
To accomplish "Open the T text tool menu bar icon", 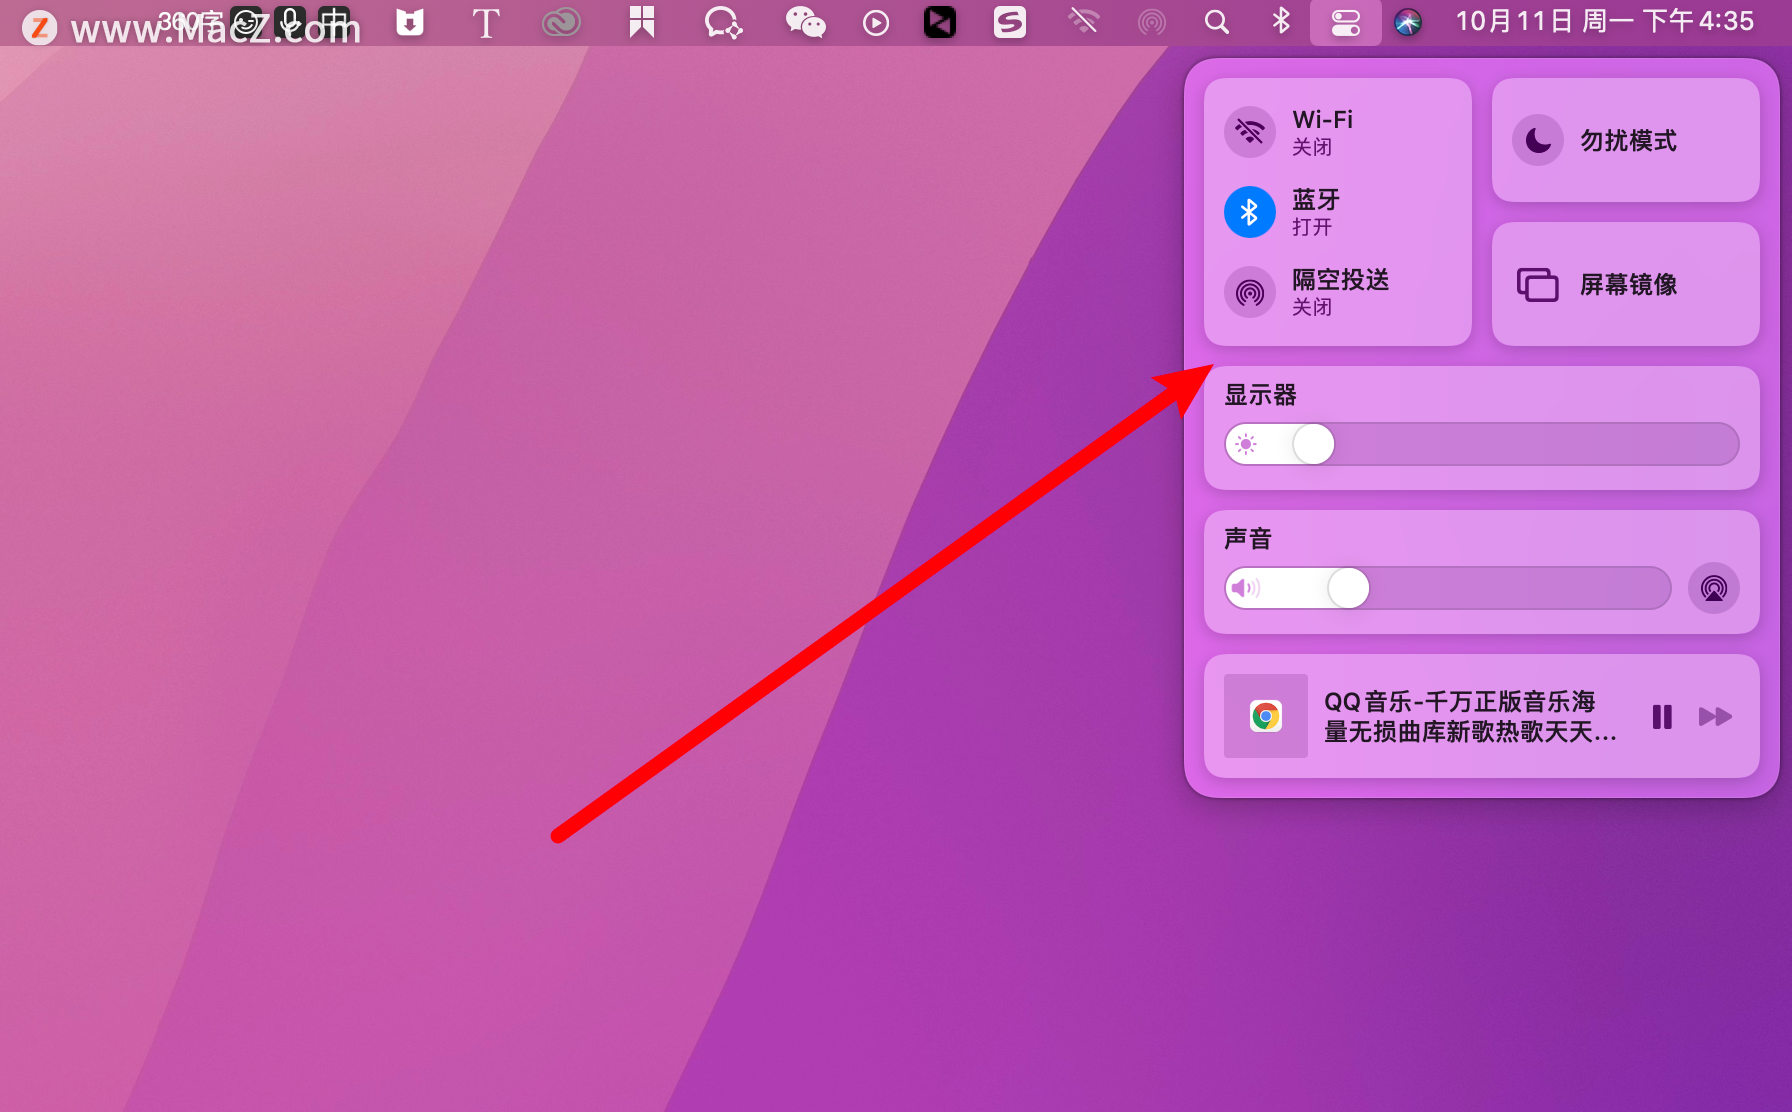I will point(486,22).
